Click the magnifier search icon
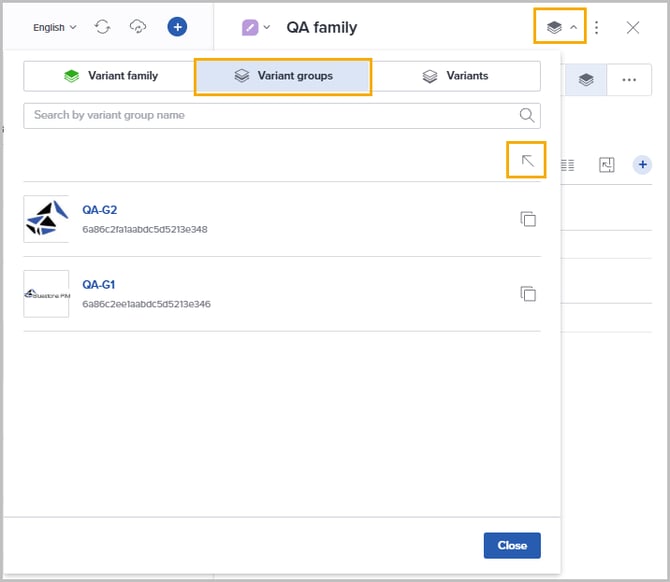Image resolution: width=670 pixels, height=582 pixels. point(527,115)
